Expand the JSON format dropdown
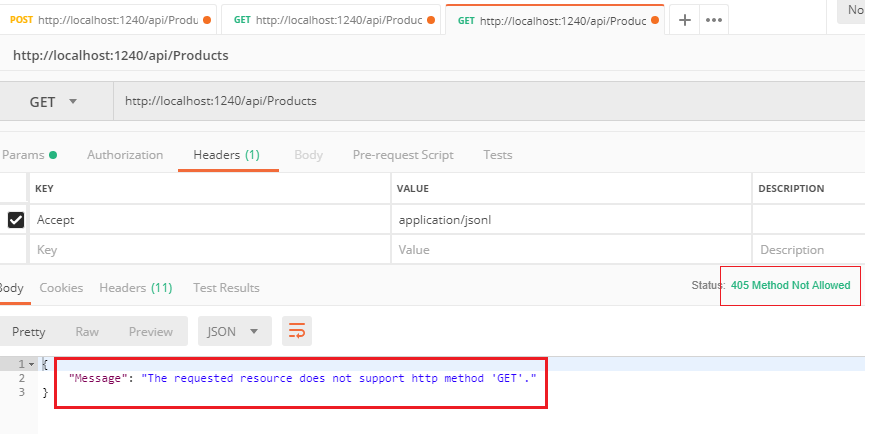Image resolution: width=869 pixels, height=434 pixels. pos(234,331)
